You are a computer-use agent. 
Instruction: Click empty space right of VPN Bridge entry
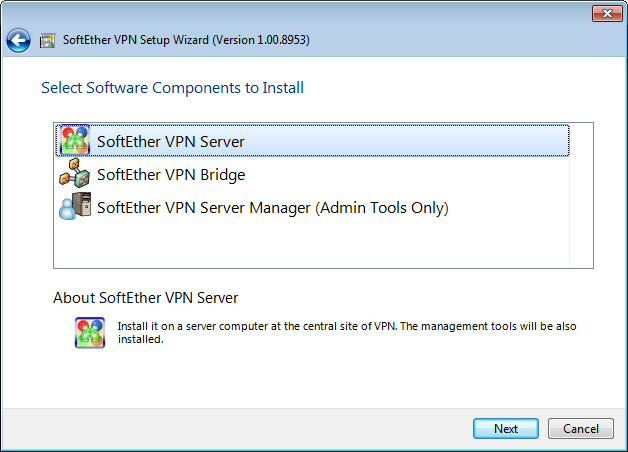[x=407, y=175]
